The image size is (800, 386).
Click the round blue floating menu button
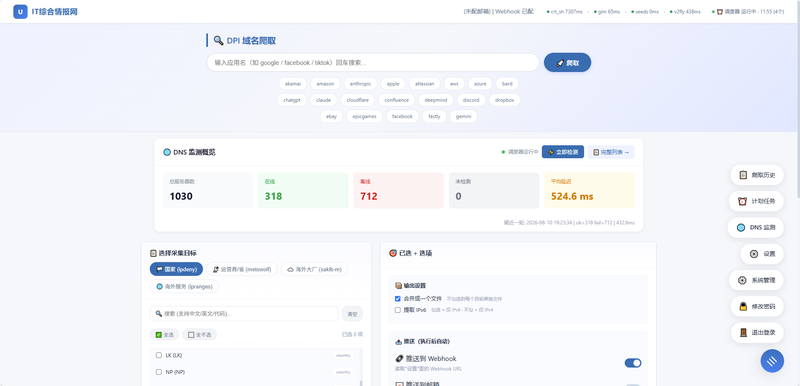point(772,361)
